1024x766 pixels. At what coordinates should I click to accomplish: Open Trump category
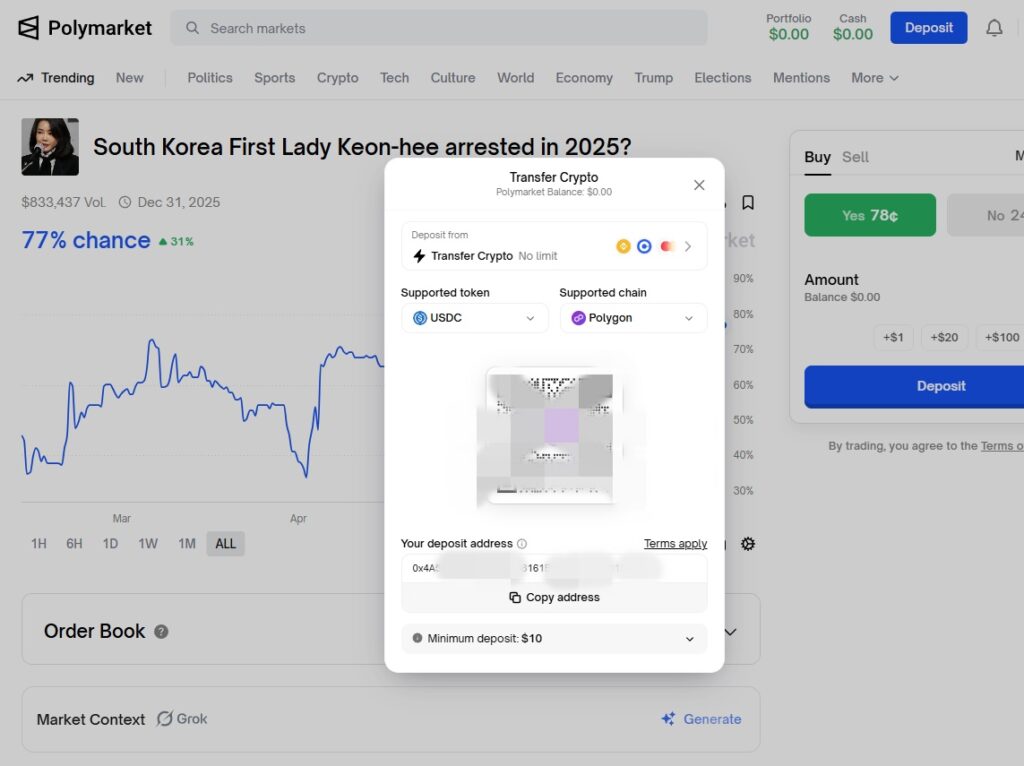(653, 78)
